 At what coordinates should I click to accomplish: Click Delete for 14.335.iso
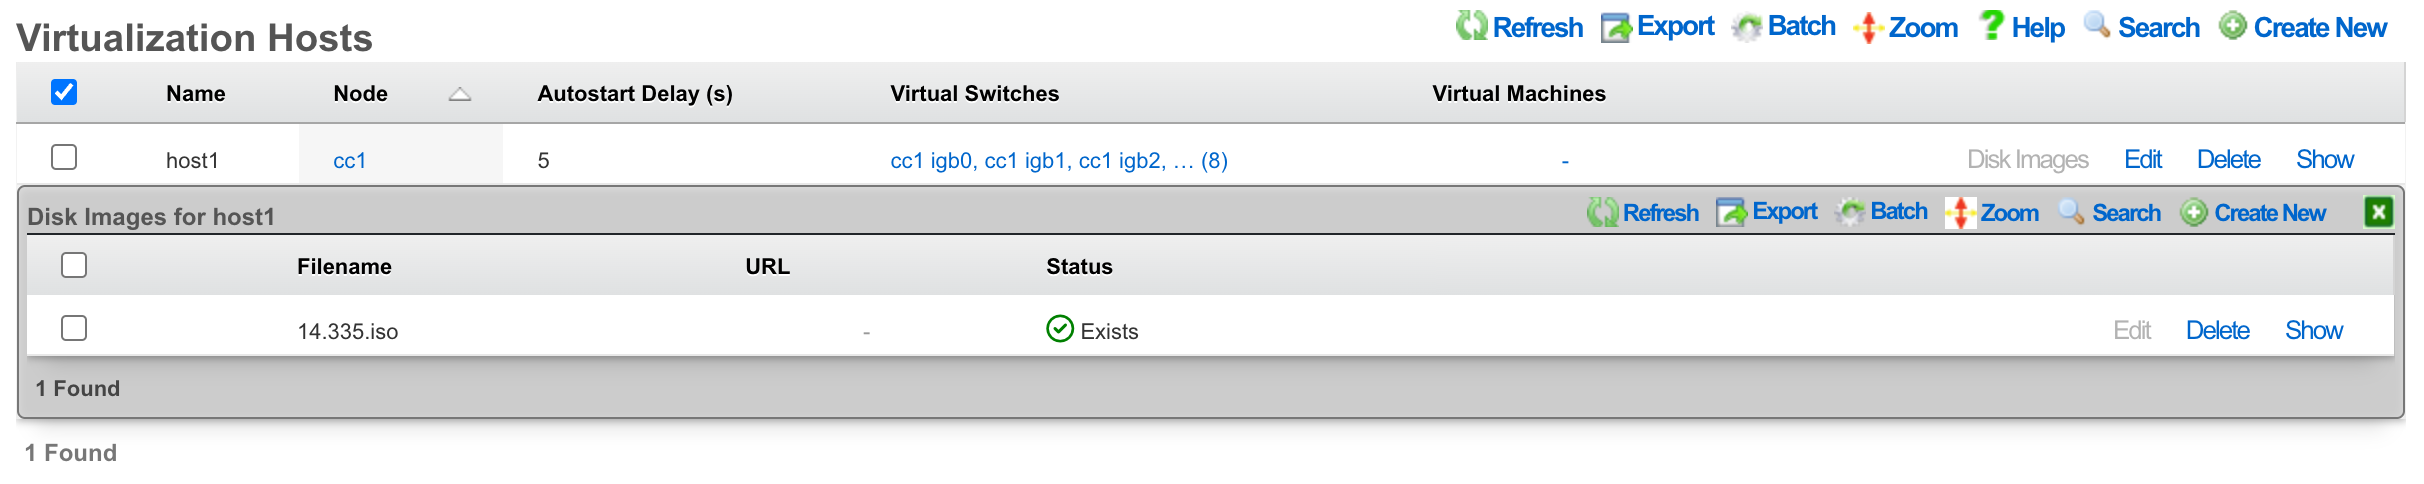pos(2218,330)
